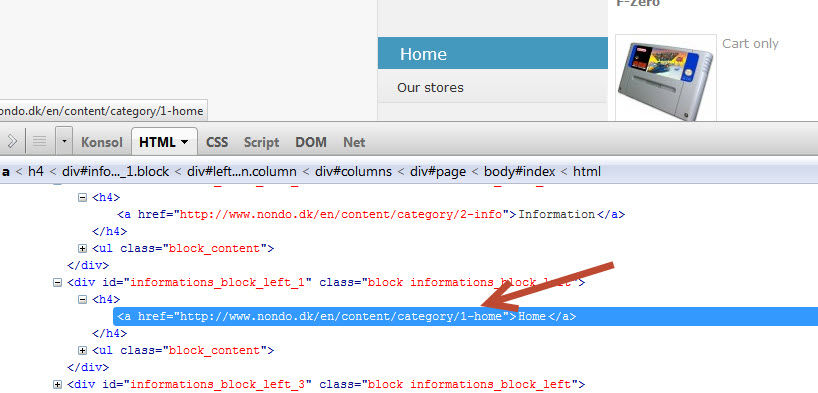Screen dimensions: 818x393
Task: Collapse the div informations_block_left_1 node
Action: click(57, 282)
